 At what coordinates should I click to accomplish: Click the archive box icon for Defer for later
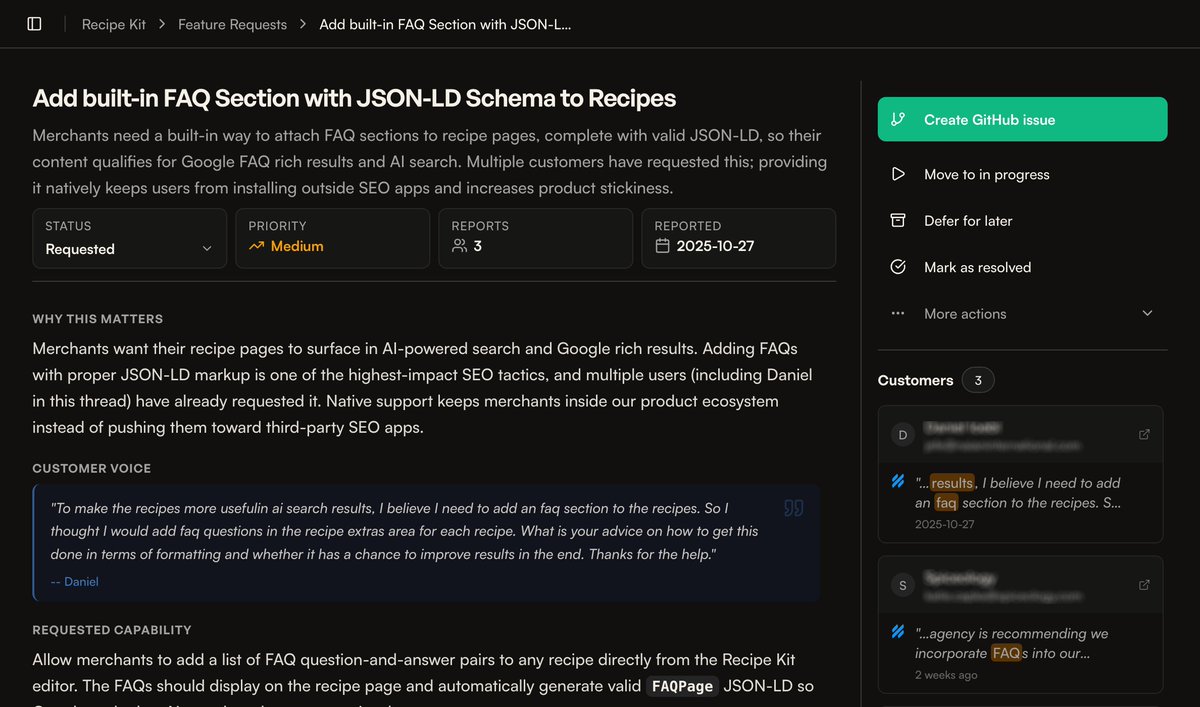coord(898,220)
